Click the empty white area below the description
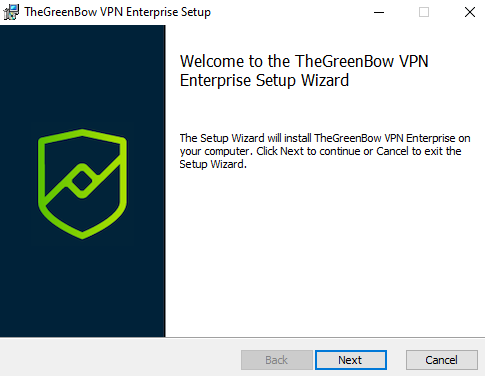The image size is (485, 376). 325,253
